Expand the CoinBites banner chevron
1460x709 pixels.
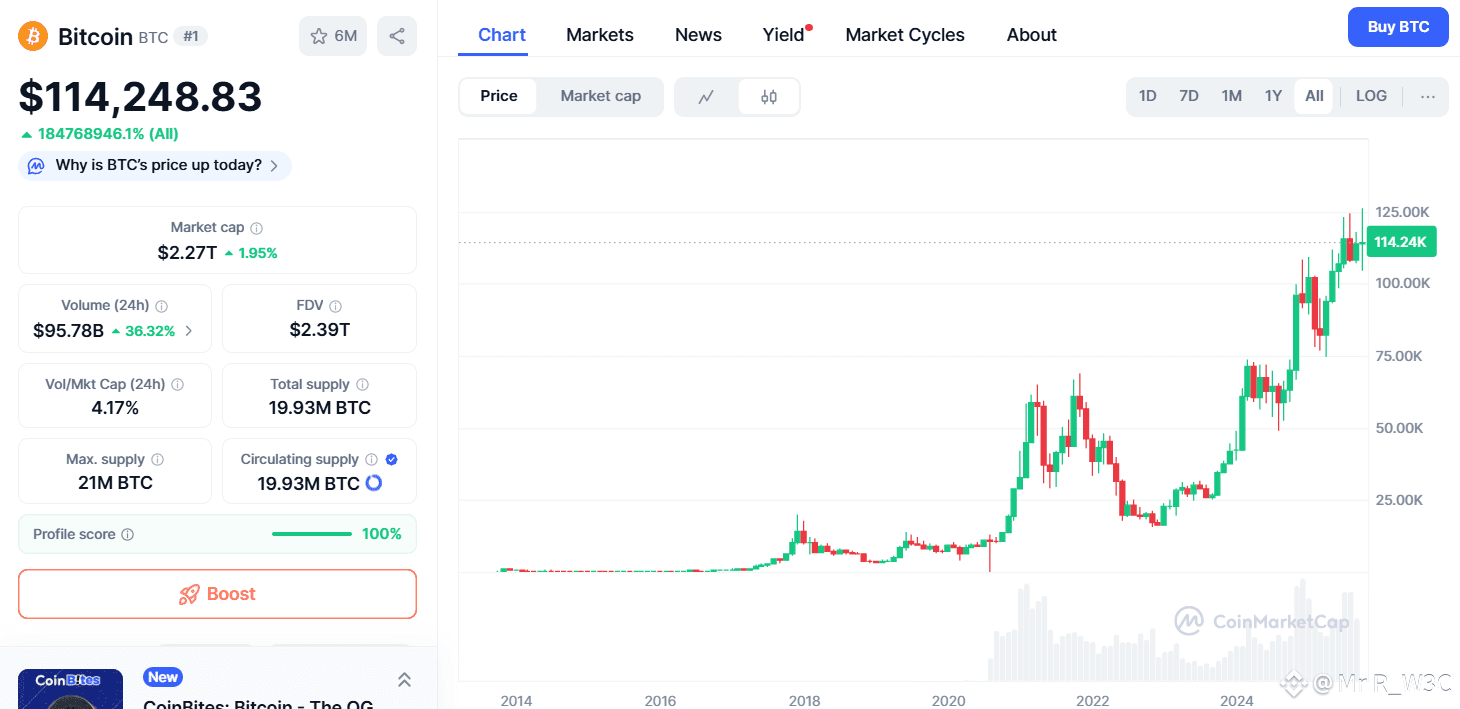[x=404, y=680]
